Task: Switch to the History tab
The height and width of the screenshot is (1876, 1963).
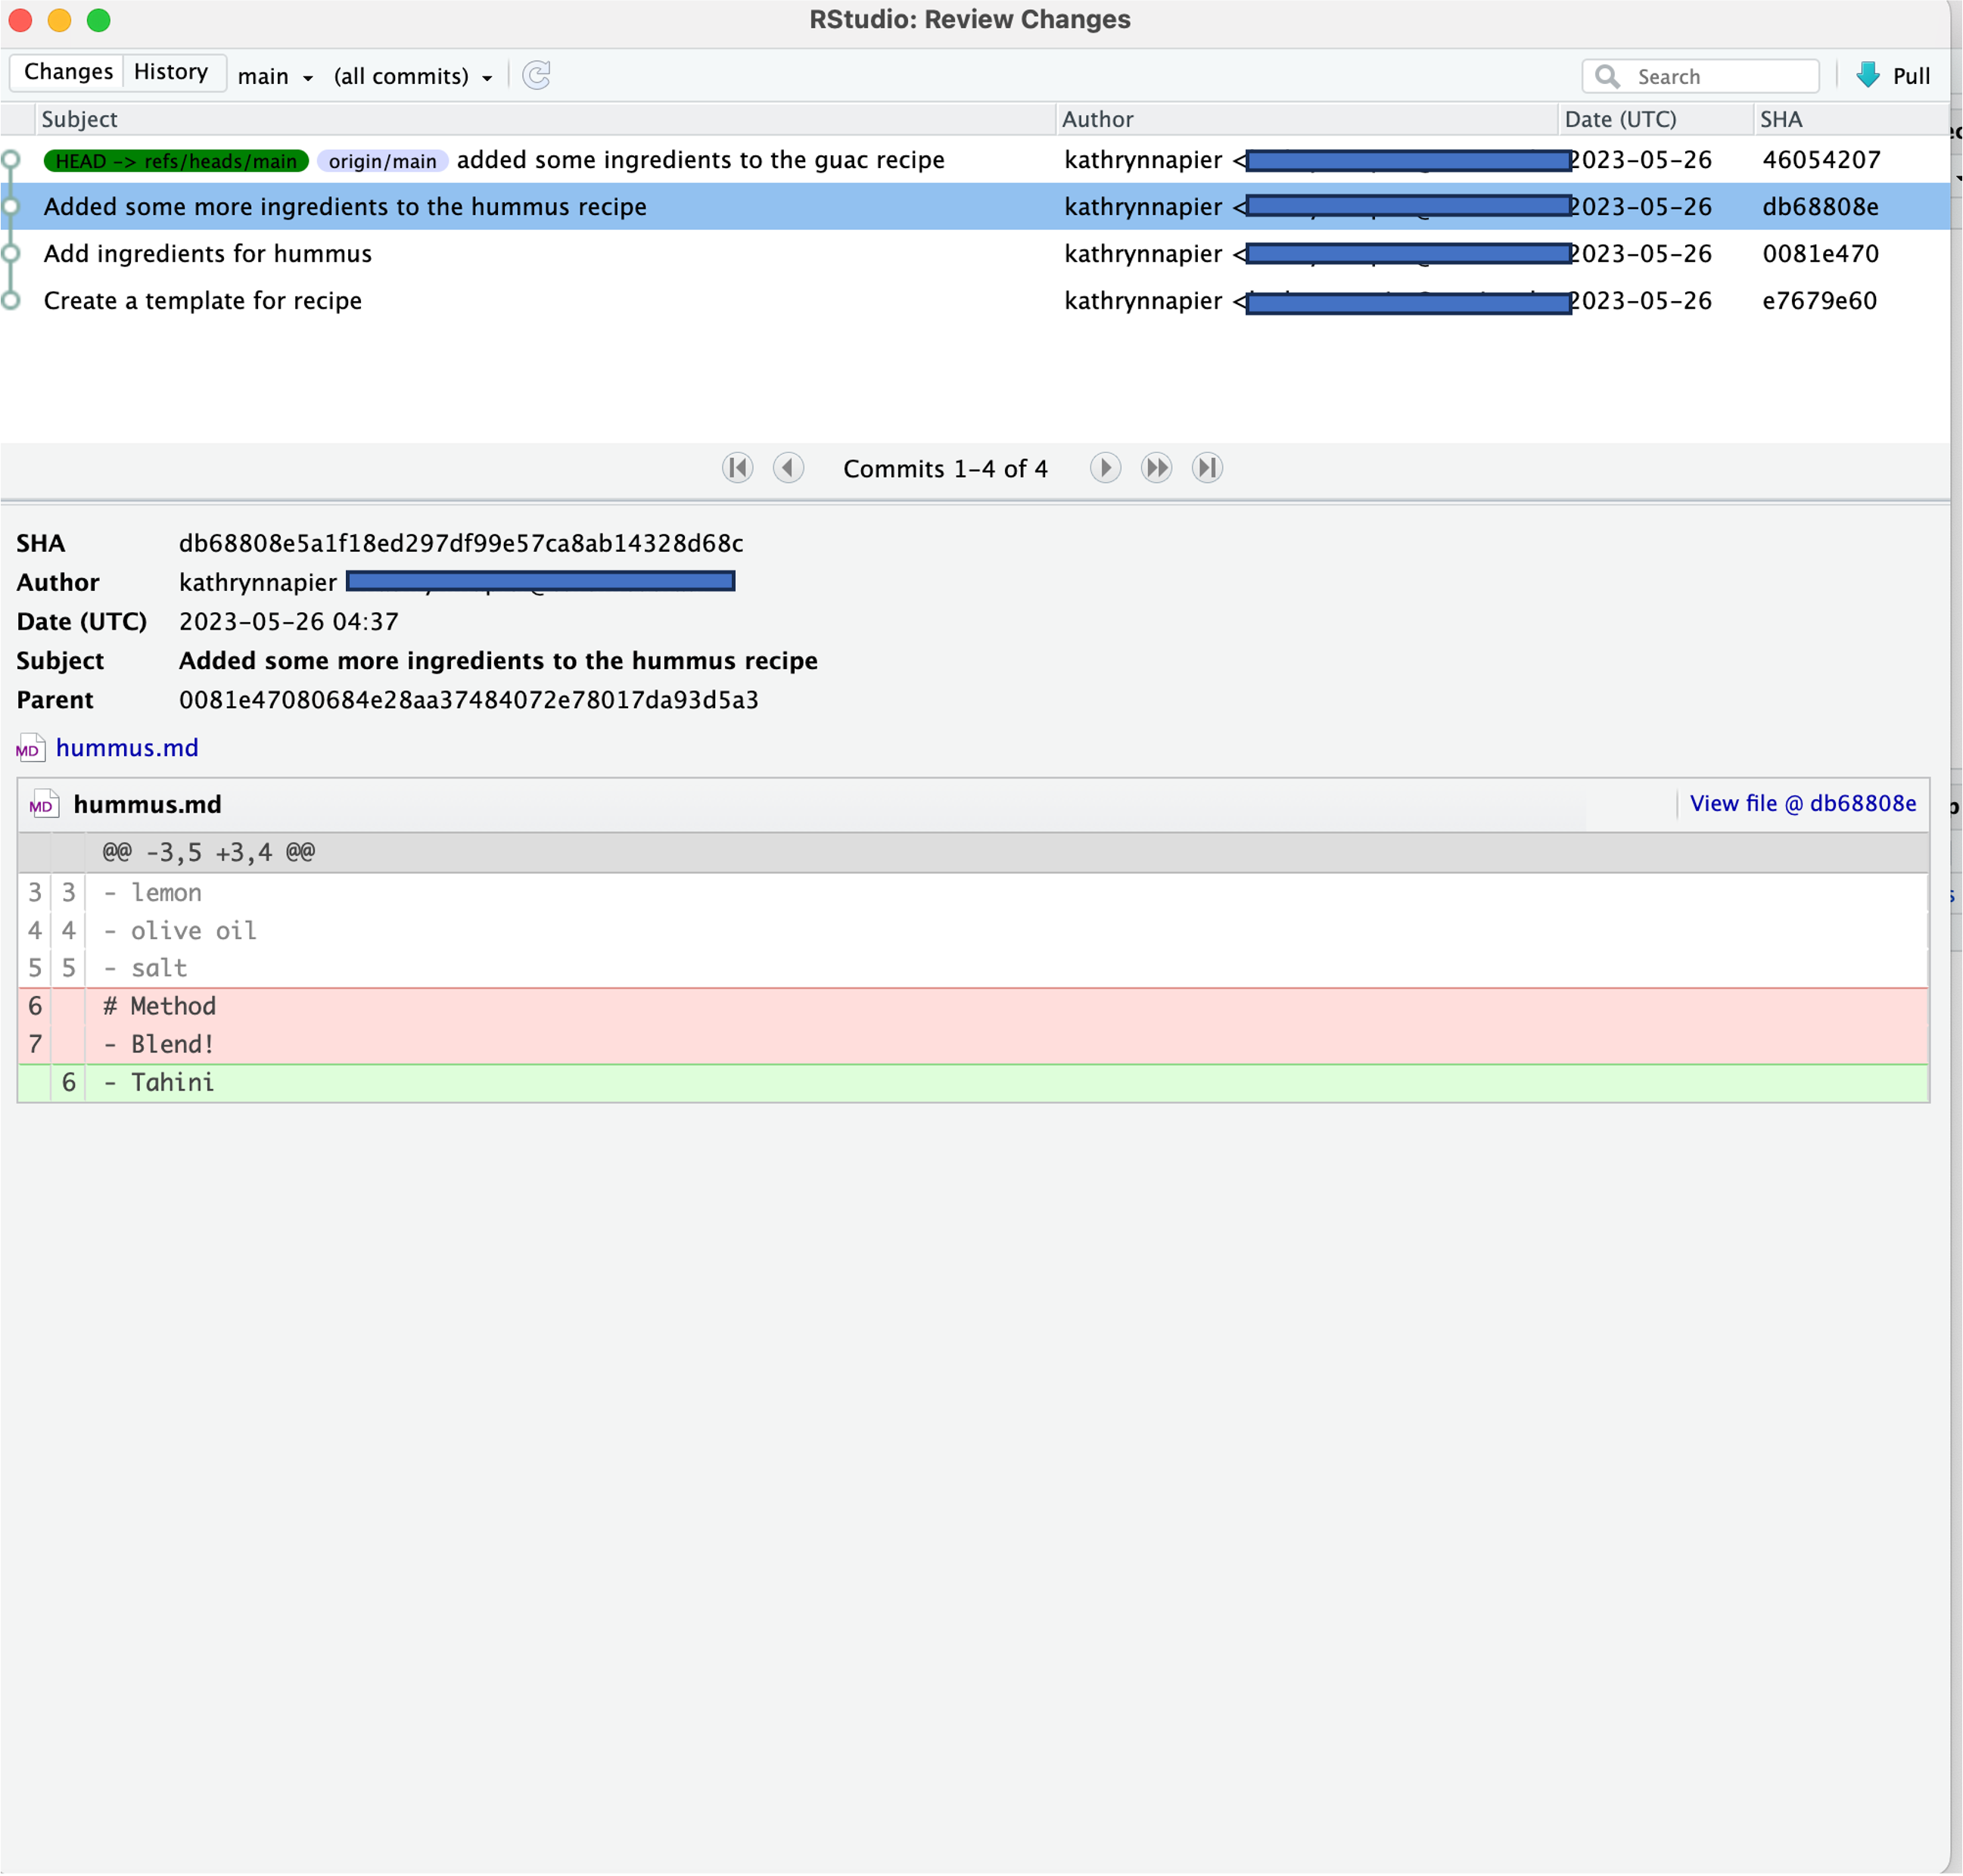Action: [x=170, y=72]
